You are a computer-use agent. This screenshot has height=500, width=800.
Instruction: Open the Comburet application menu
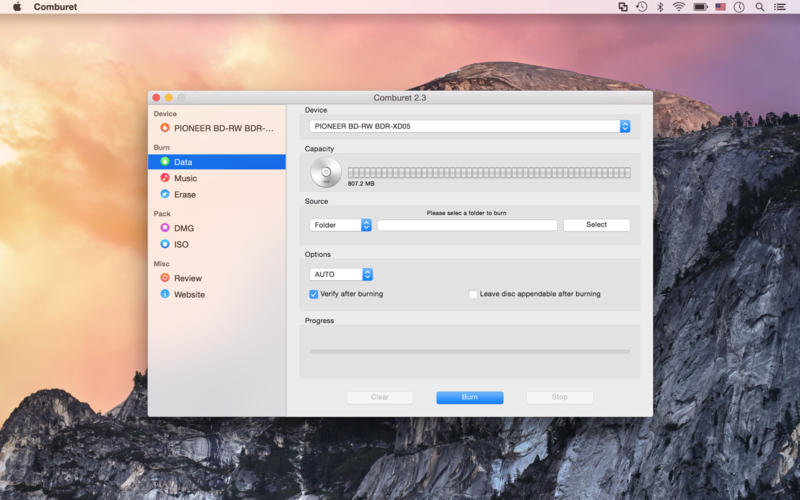click(56, 7)
